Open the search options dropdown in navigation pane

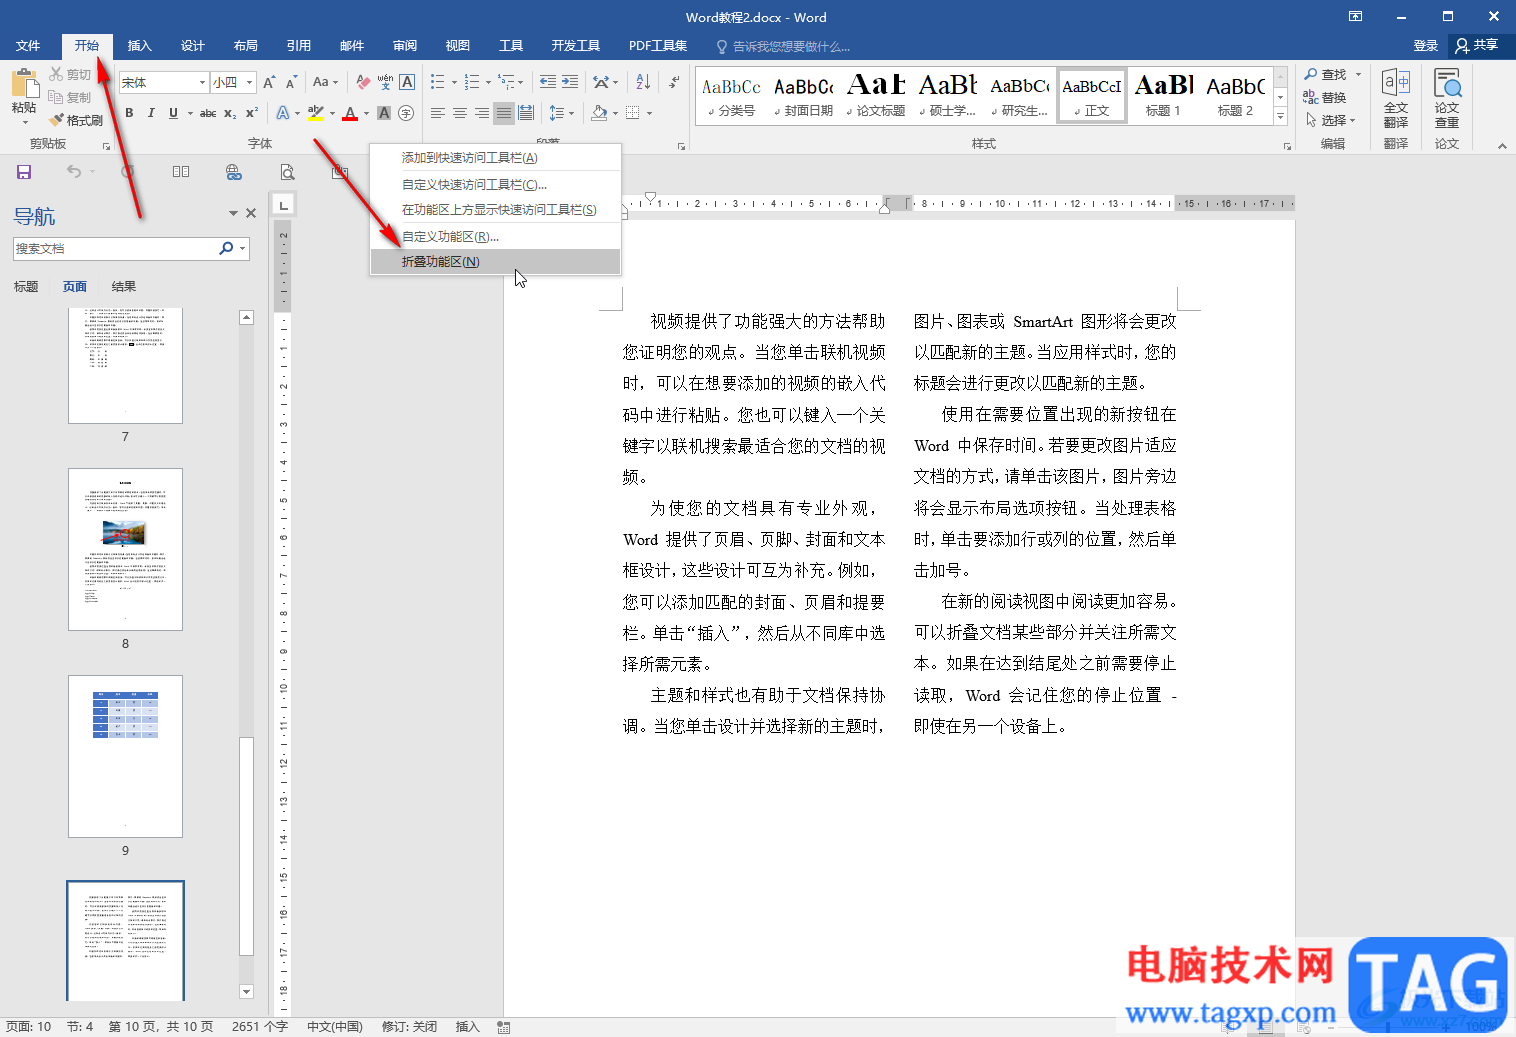click(x=243, y=248)
